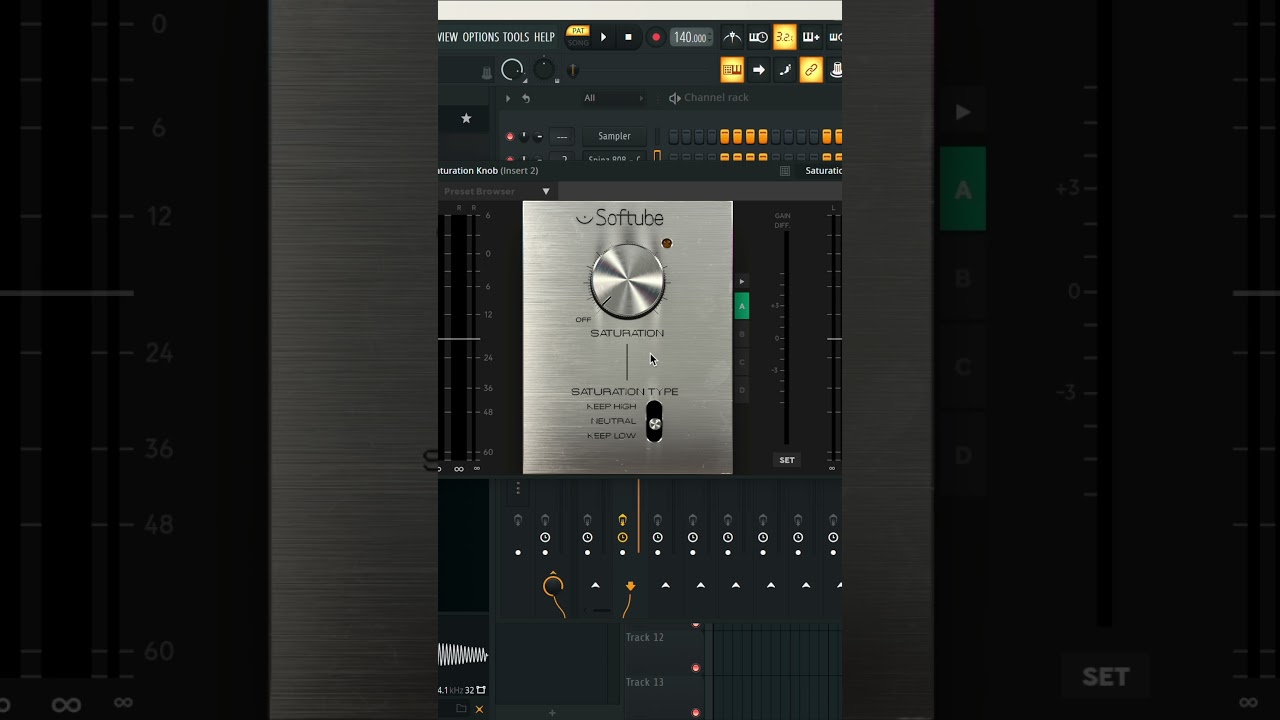The image size is (1280, 720).
Task: Select preset slot B
Action: coord(742,334)
